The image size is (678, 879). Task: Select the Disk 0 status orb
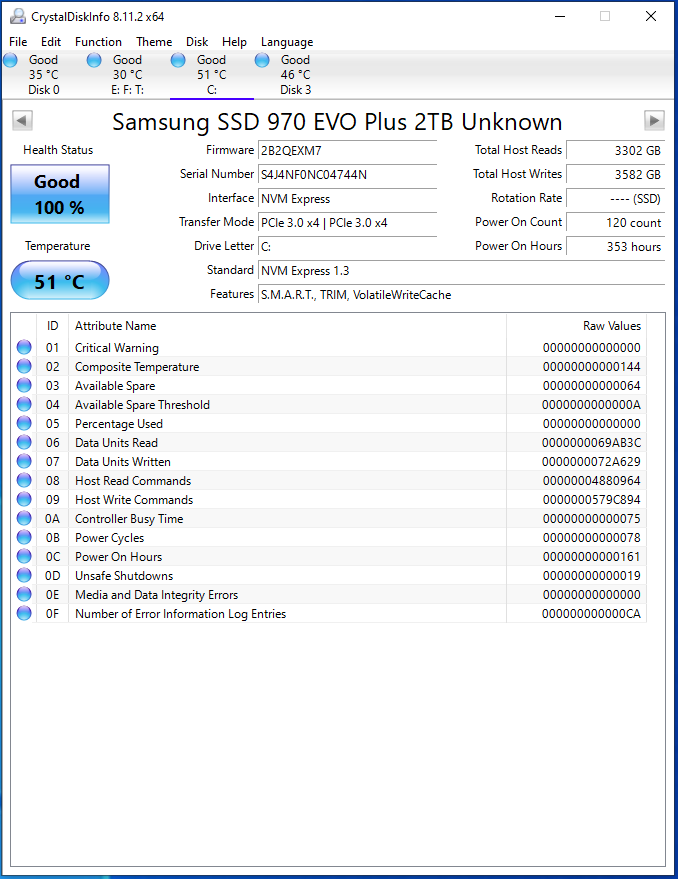click(x=11, y=60)
